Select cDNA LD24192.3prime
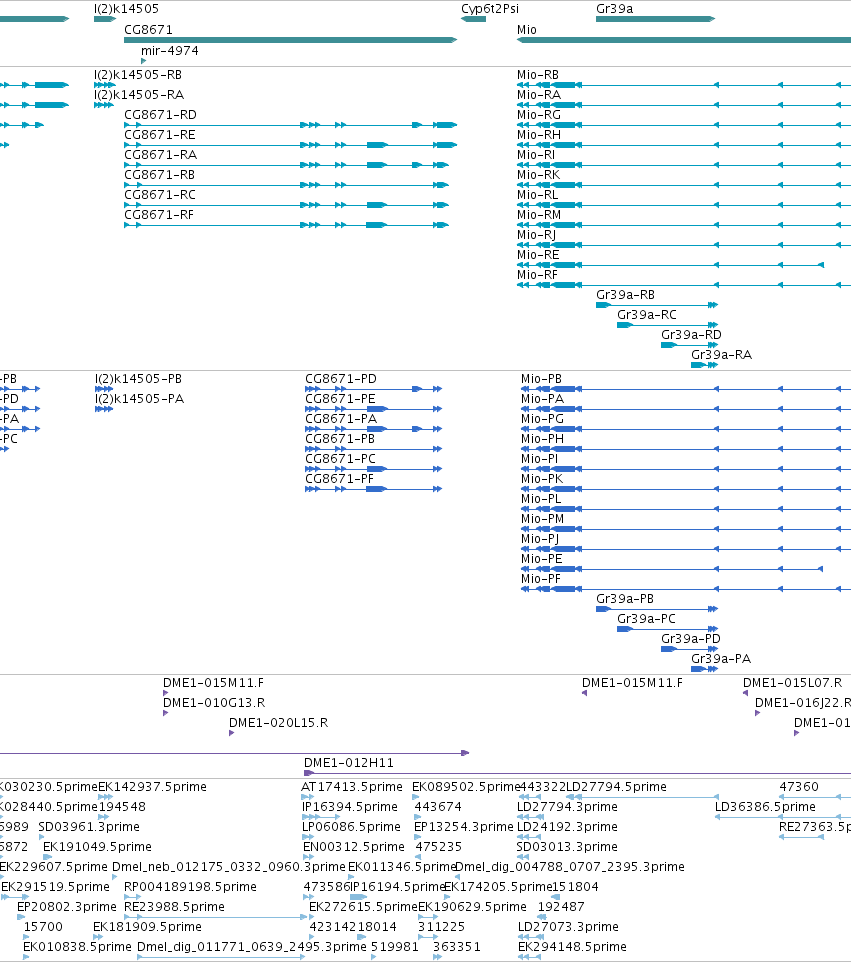 [x=567, y=827]
